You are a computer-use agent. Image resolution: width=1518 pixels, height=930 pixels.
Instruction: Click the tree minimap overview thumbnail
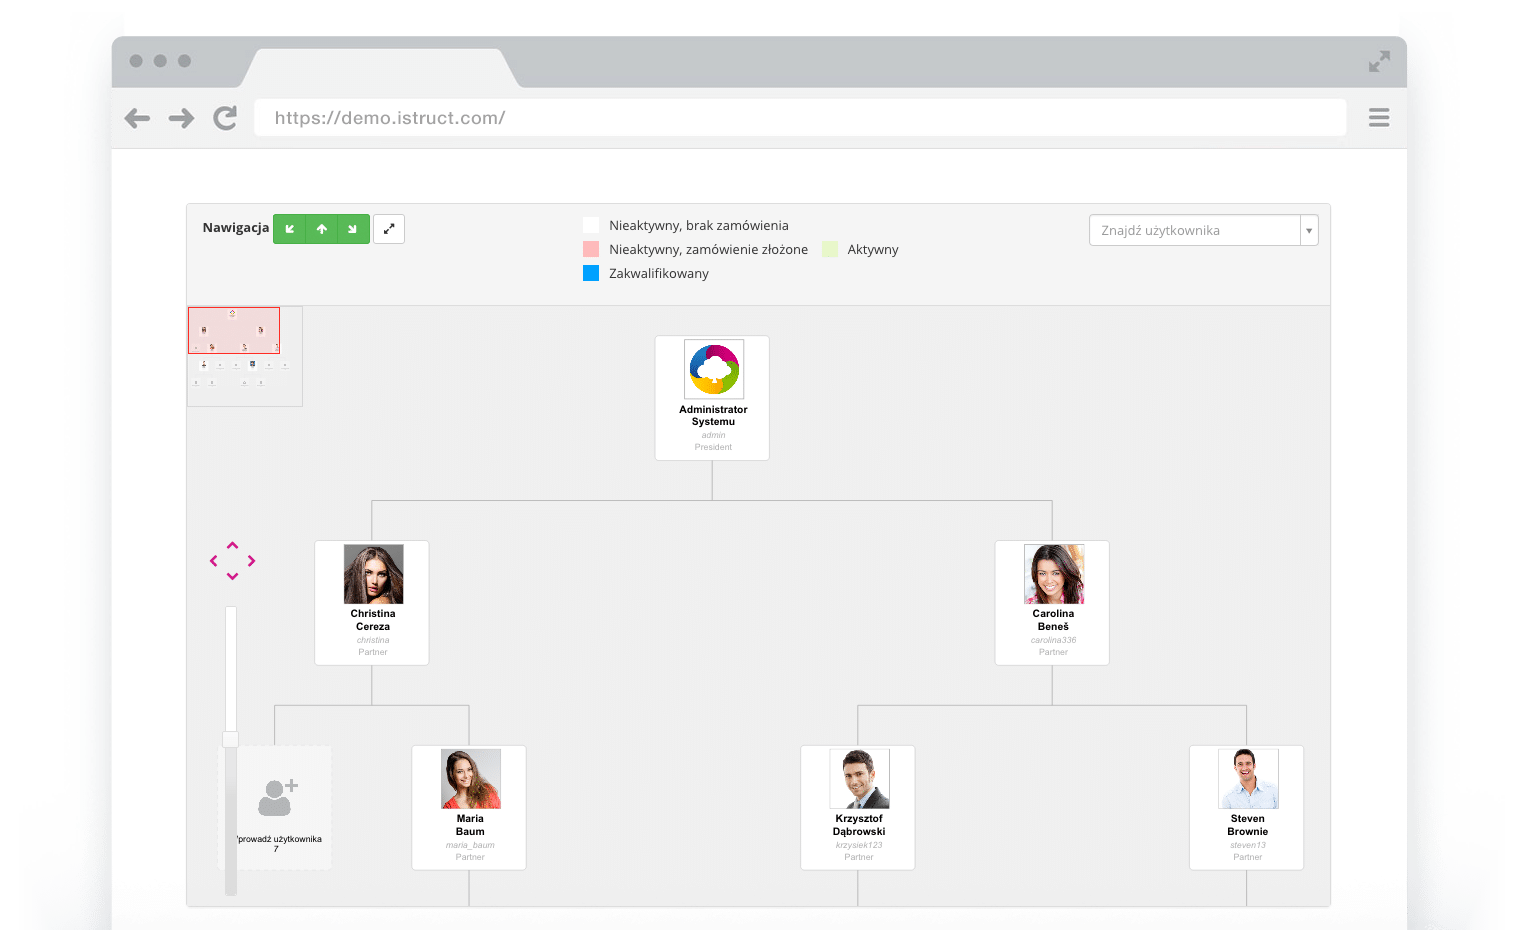click(x=244, y=356)
